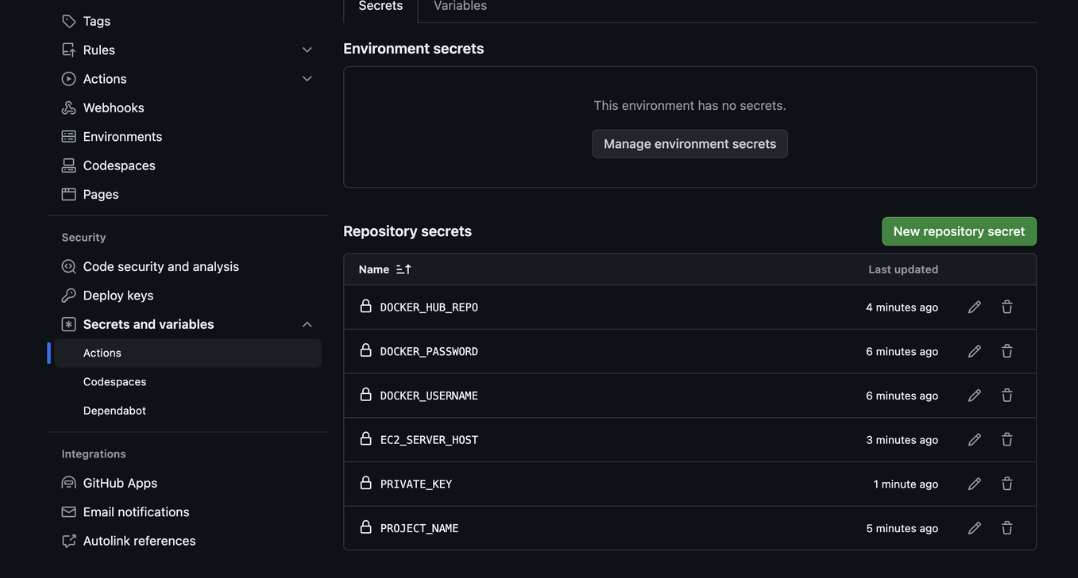This screenshot has width=1078, height=578.
Task: Click the trash icon for PROJECT_NAME
Action: pyautogui.click(x=1007, y=528)
